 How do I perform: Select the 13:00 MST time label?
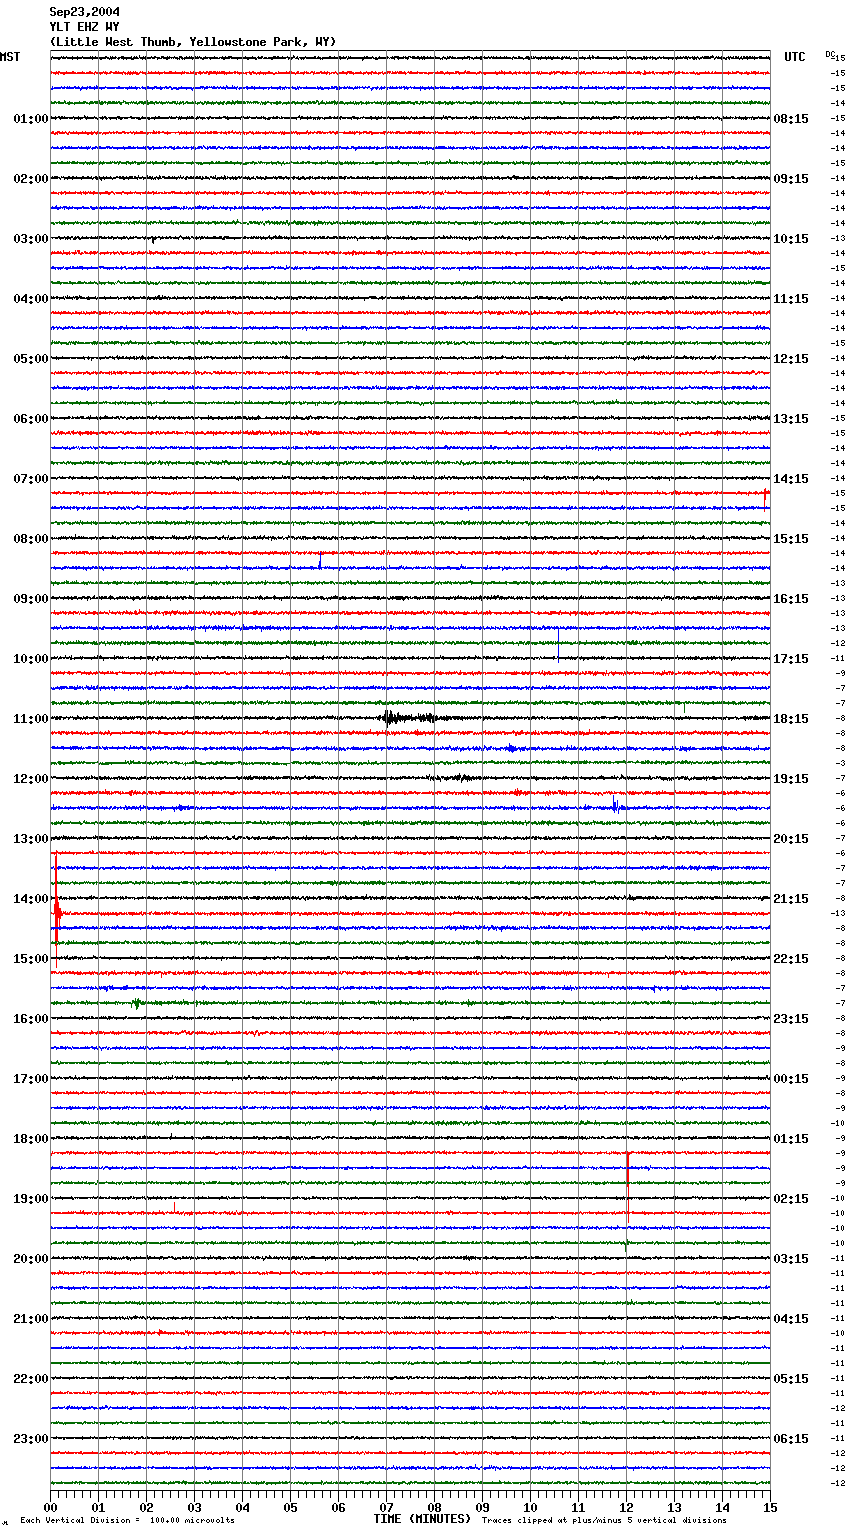pos(31,839)
